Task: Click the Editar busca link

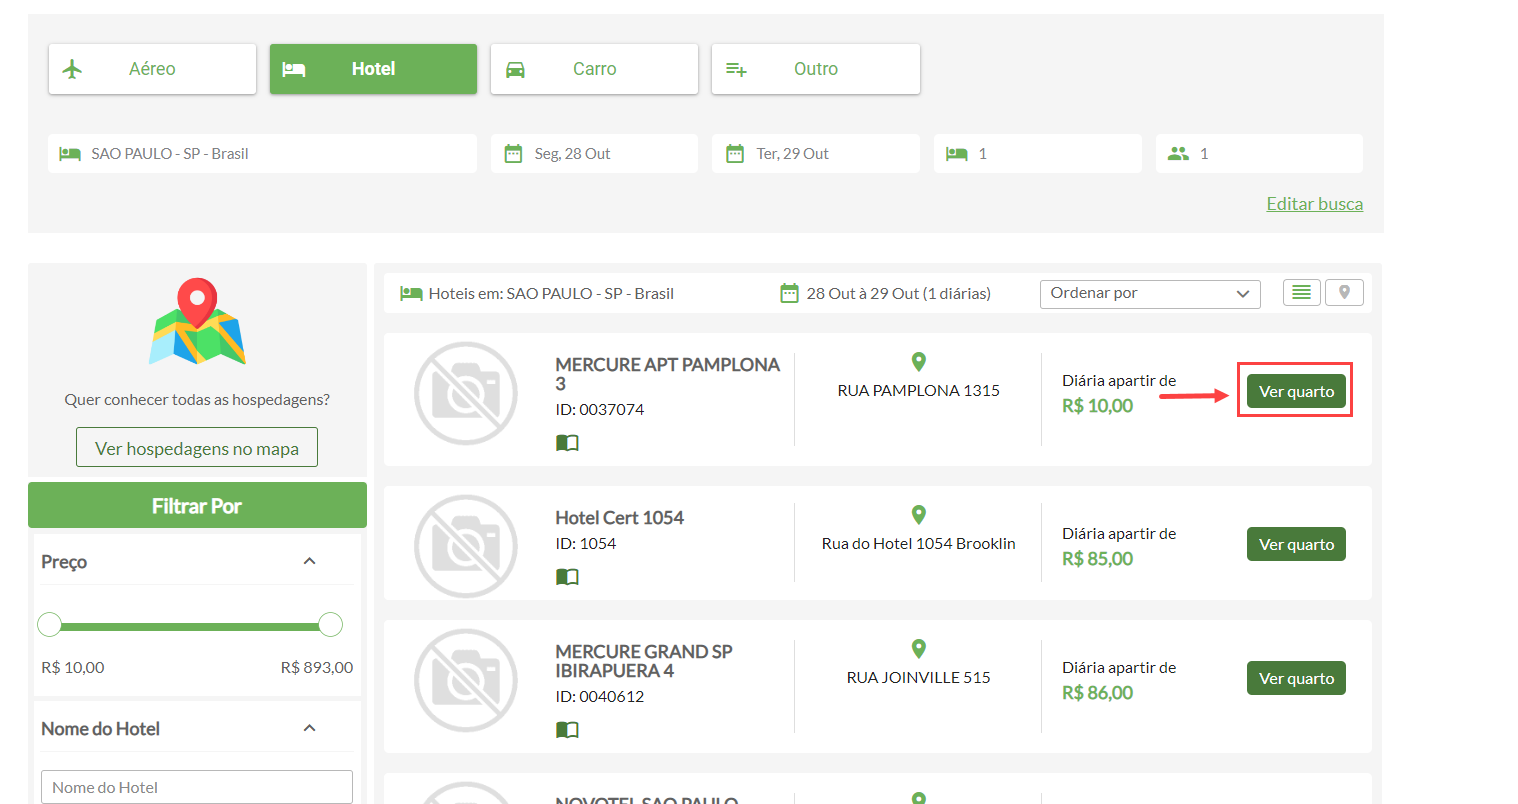Action: click(x=1314, y=204)
